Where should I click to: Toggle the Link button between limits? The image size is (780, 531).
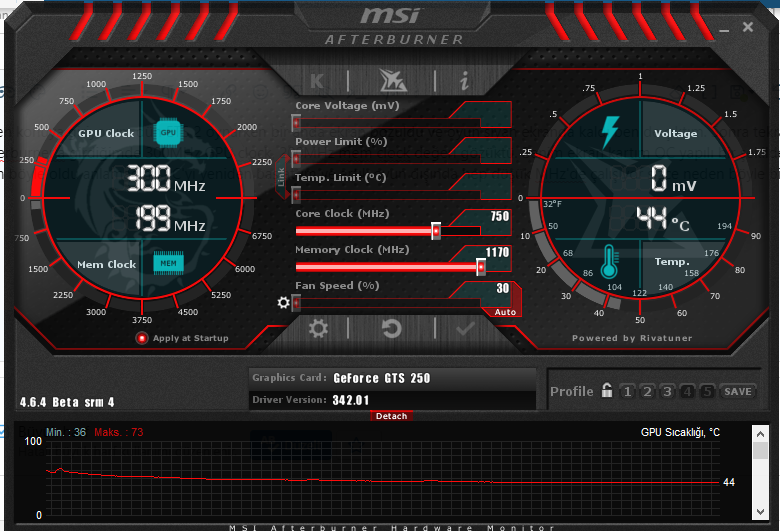point(281,177)
